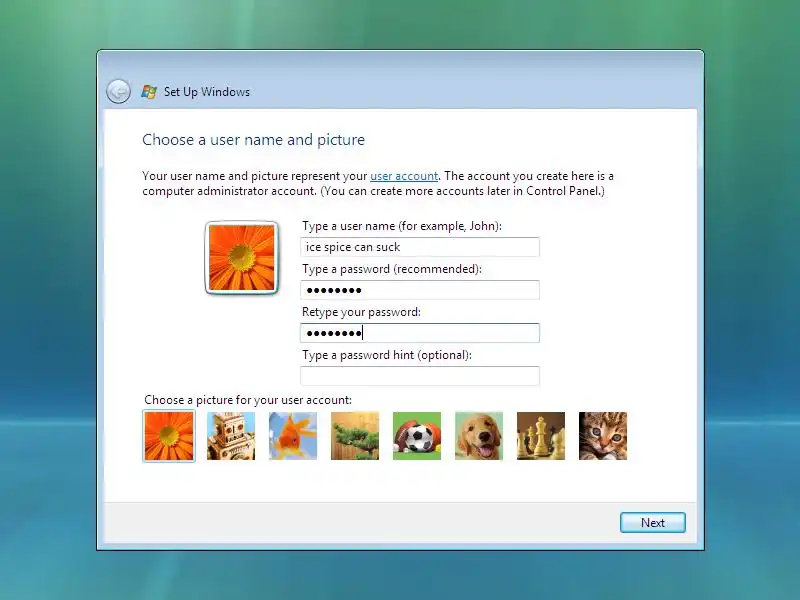Click the large flower profile picture preview
This screenshot has height=600, width=800.
(x=241, y=258)
